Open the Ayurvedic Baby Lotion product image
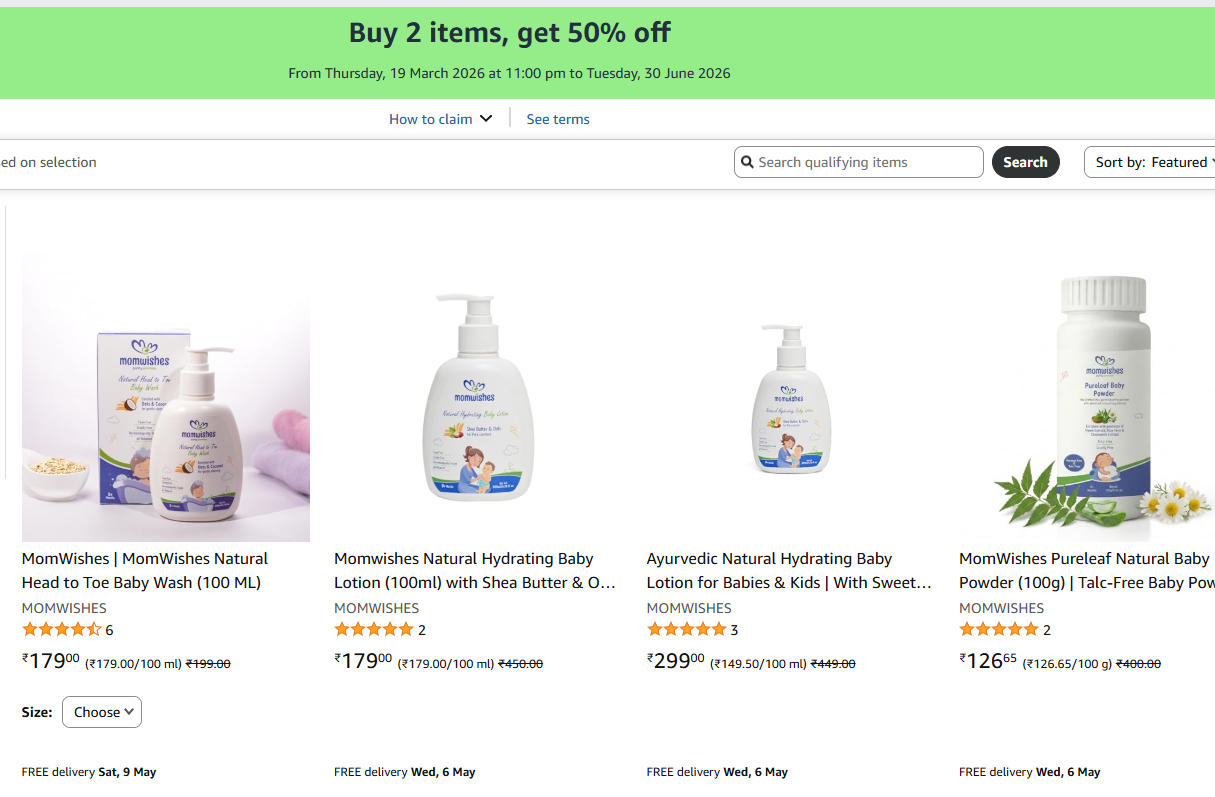Image resolution: width=1215 pixels, height=797 pixels. [791, 398]
